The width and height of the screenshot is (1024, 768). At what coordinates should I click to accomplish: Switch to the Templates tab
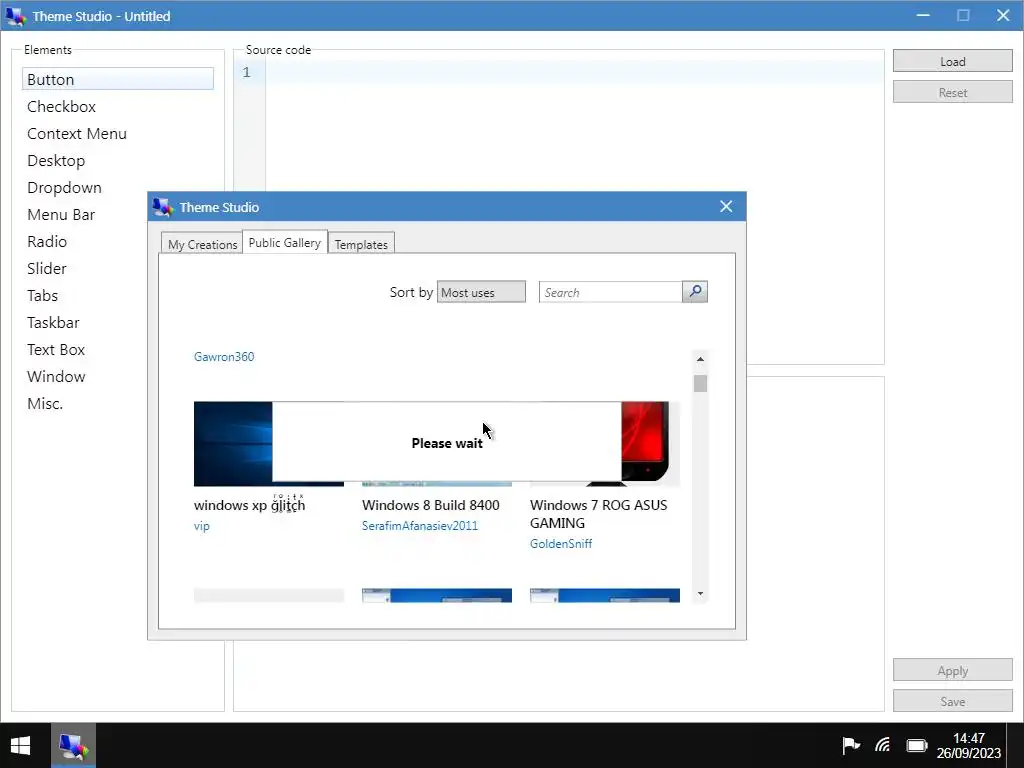tap(361, 244)
